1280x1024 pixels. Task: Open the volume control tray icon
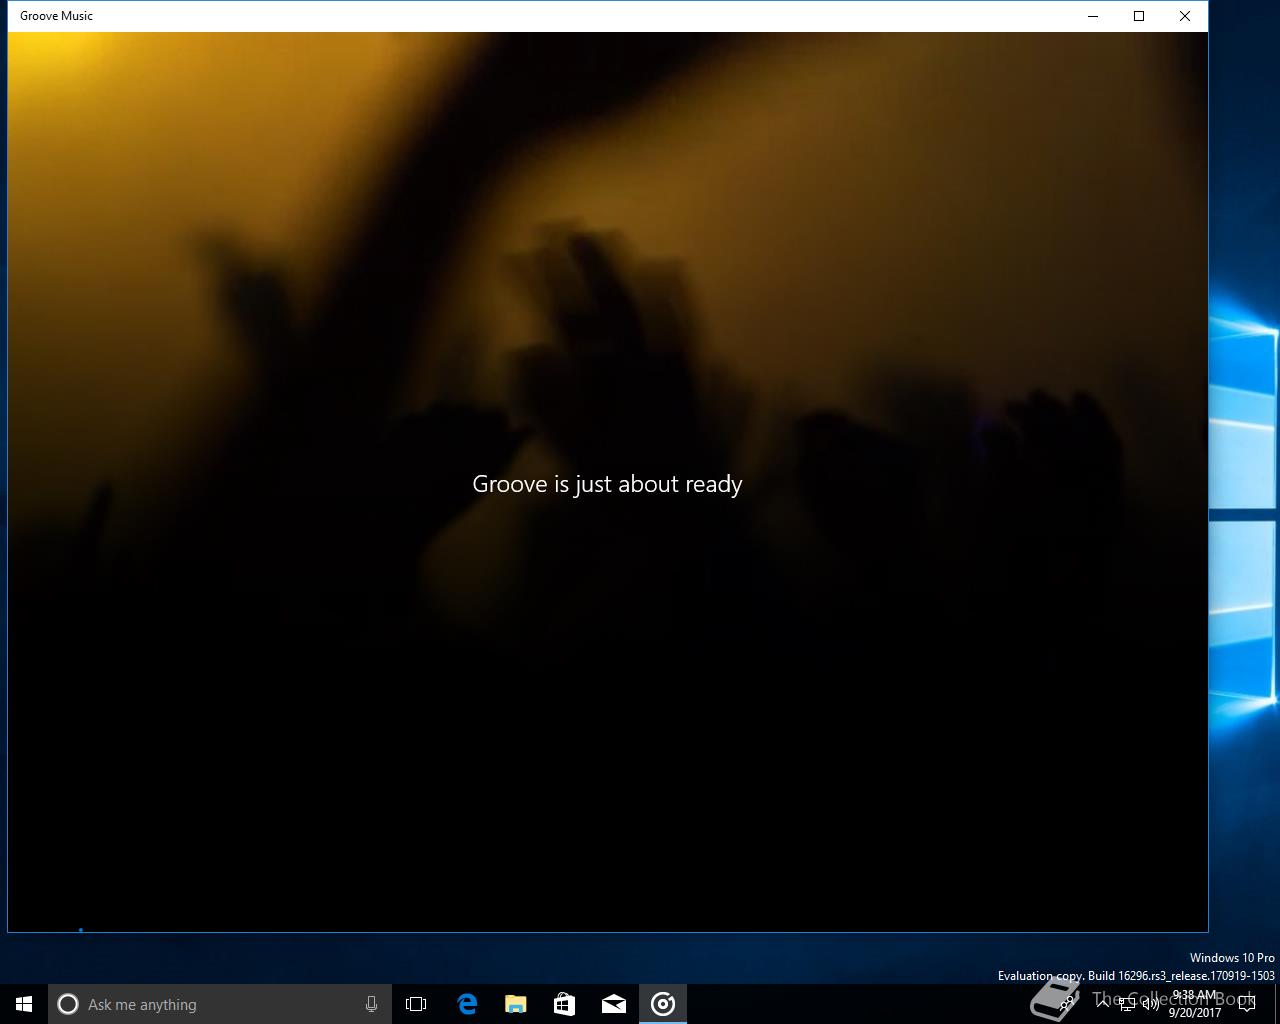1151,1004
